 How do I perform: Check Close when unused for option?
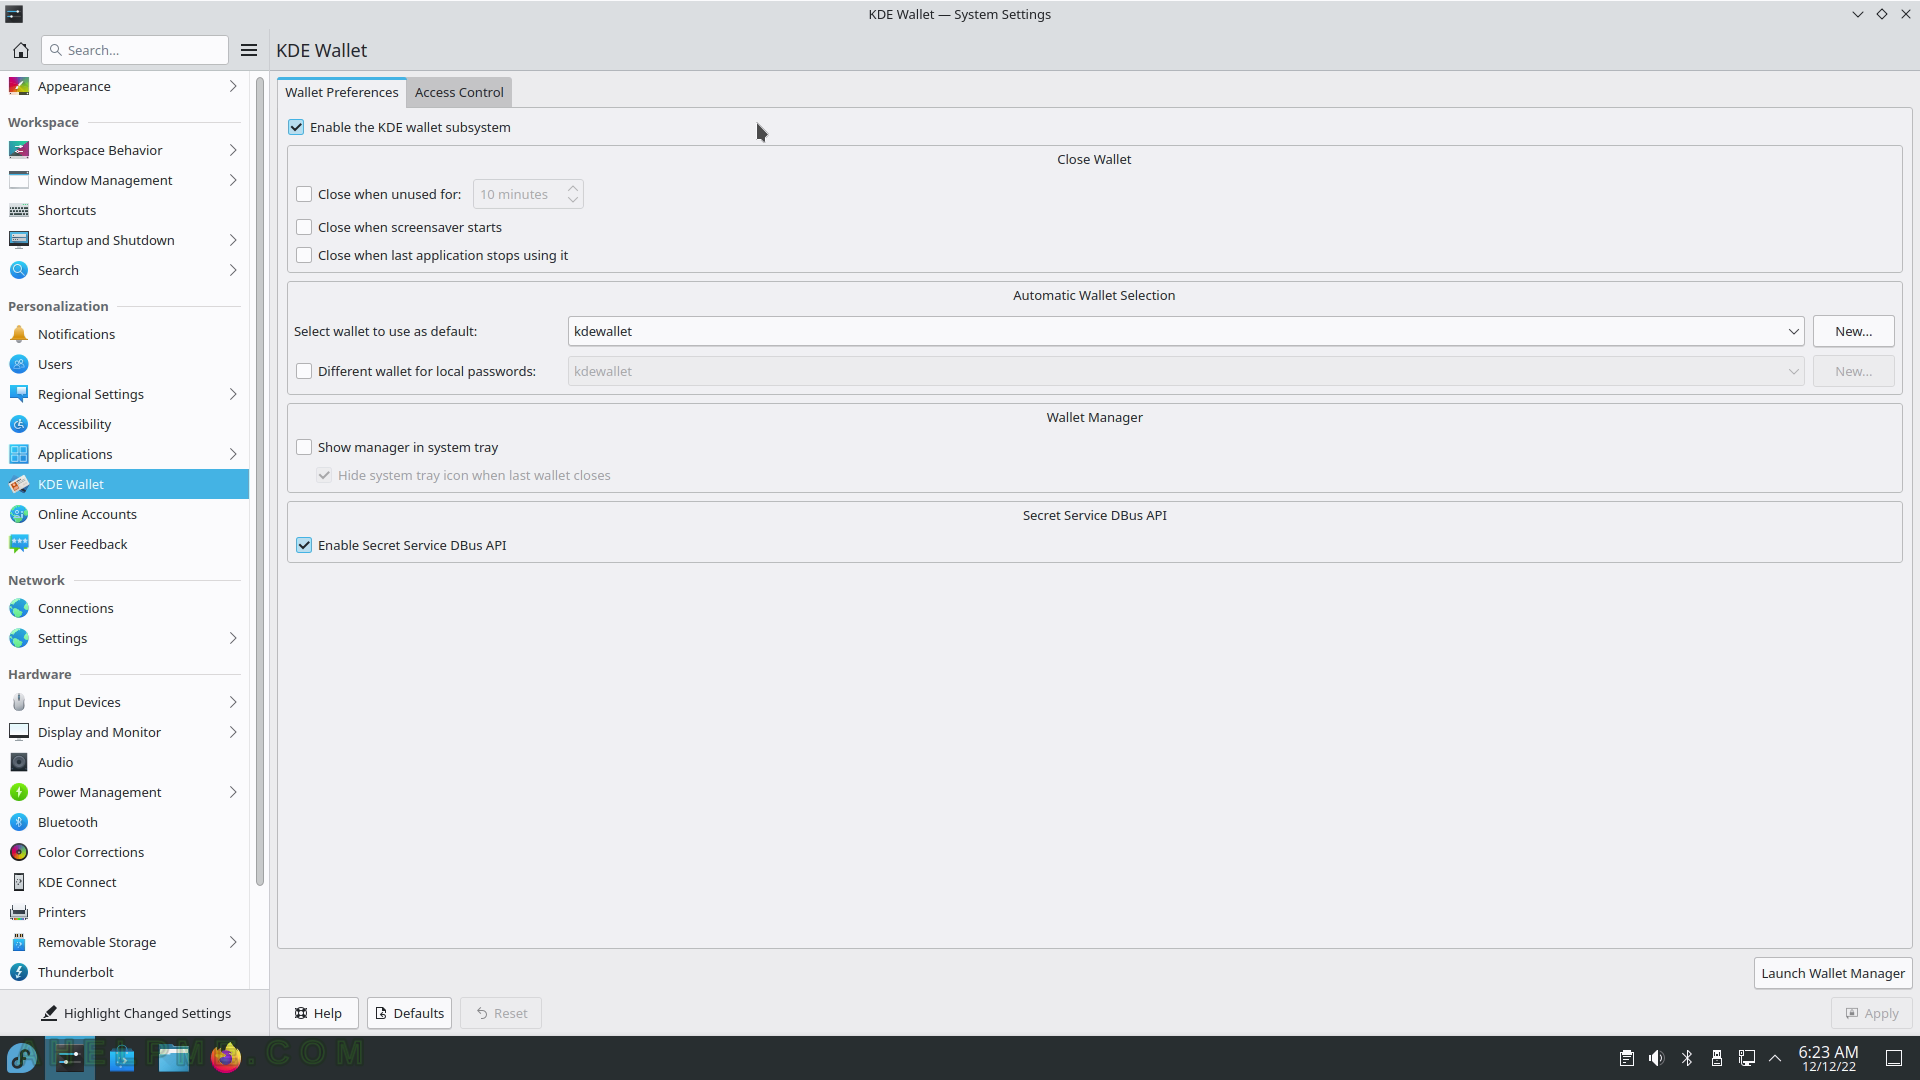pos(304,194)
